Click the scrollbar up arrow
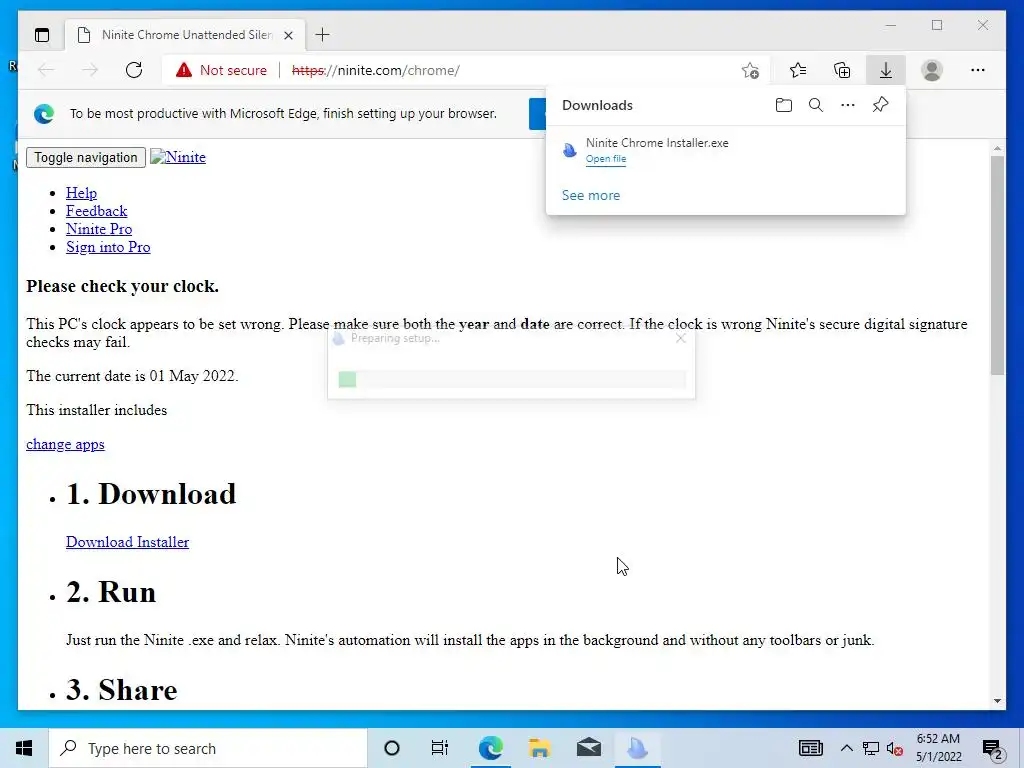1024x768 pixels. [997, 148]
